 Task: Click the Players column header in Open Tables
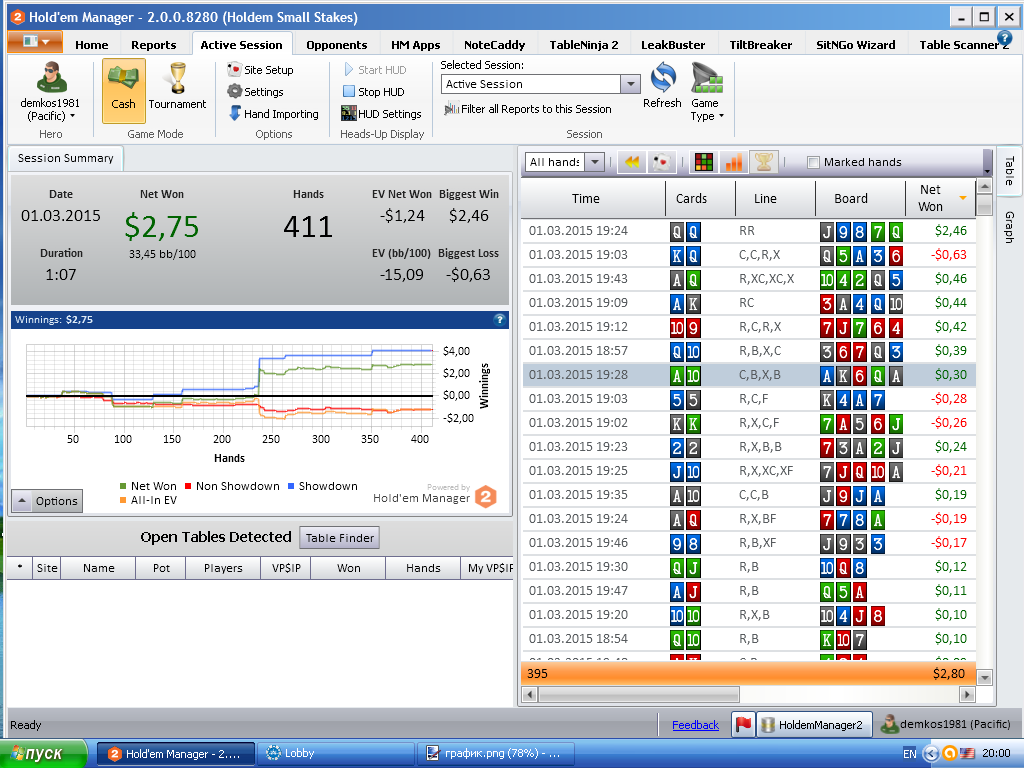click(223, 568)
